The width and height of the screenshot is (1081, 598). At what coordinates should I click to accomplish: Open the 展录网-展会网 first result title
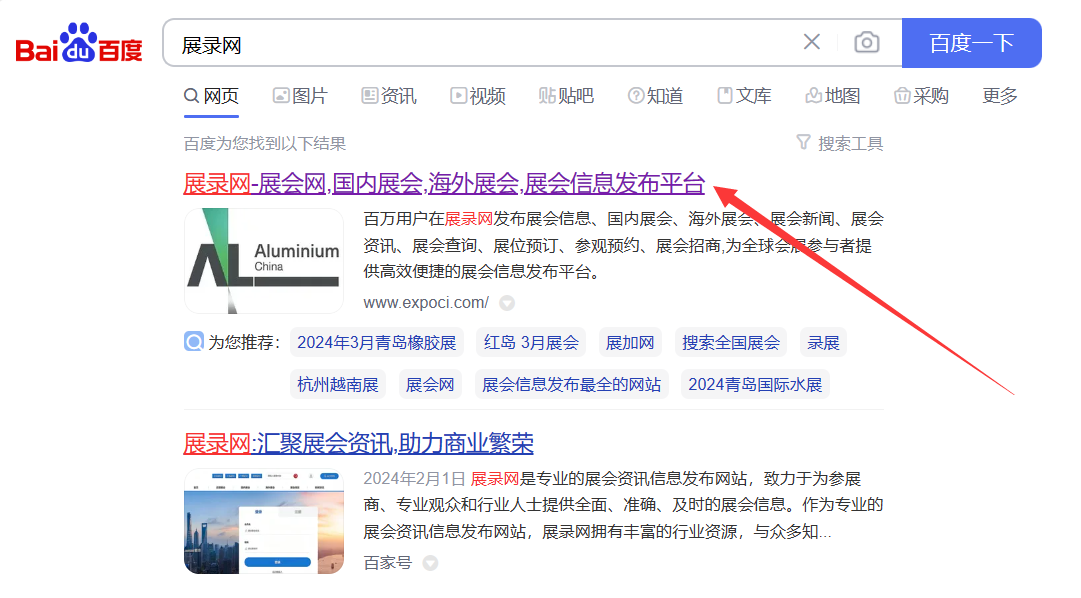444,183
